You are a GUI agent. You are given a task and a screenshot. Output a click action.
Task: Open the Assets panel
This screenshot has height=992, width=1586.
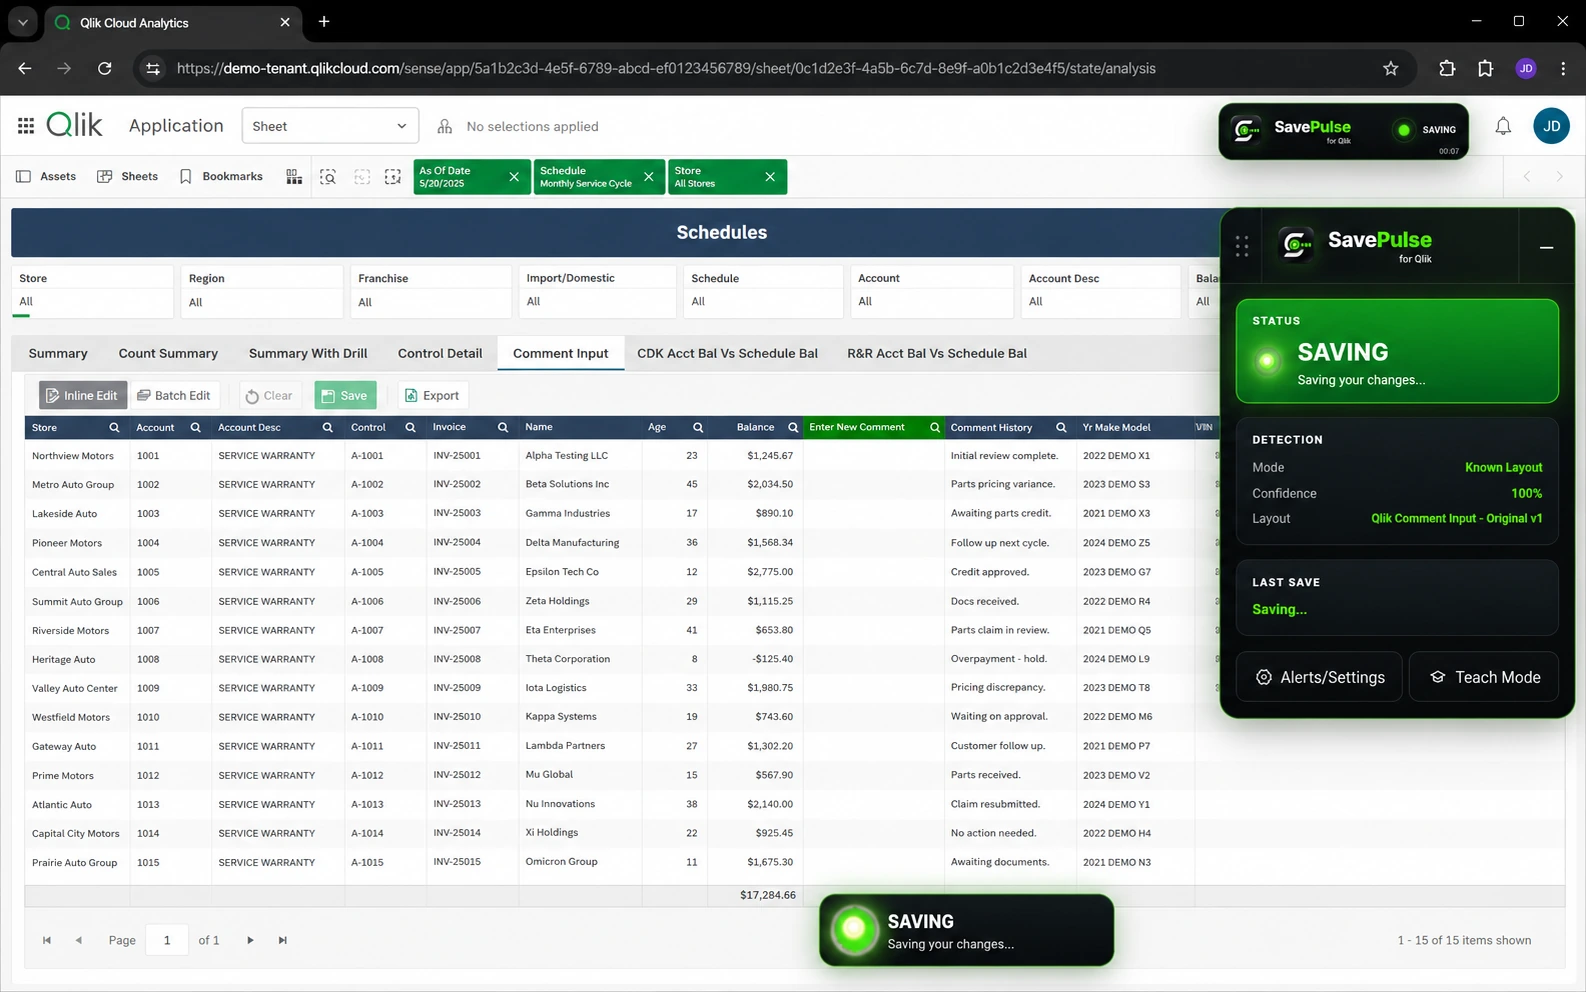[46, 176]
